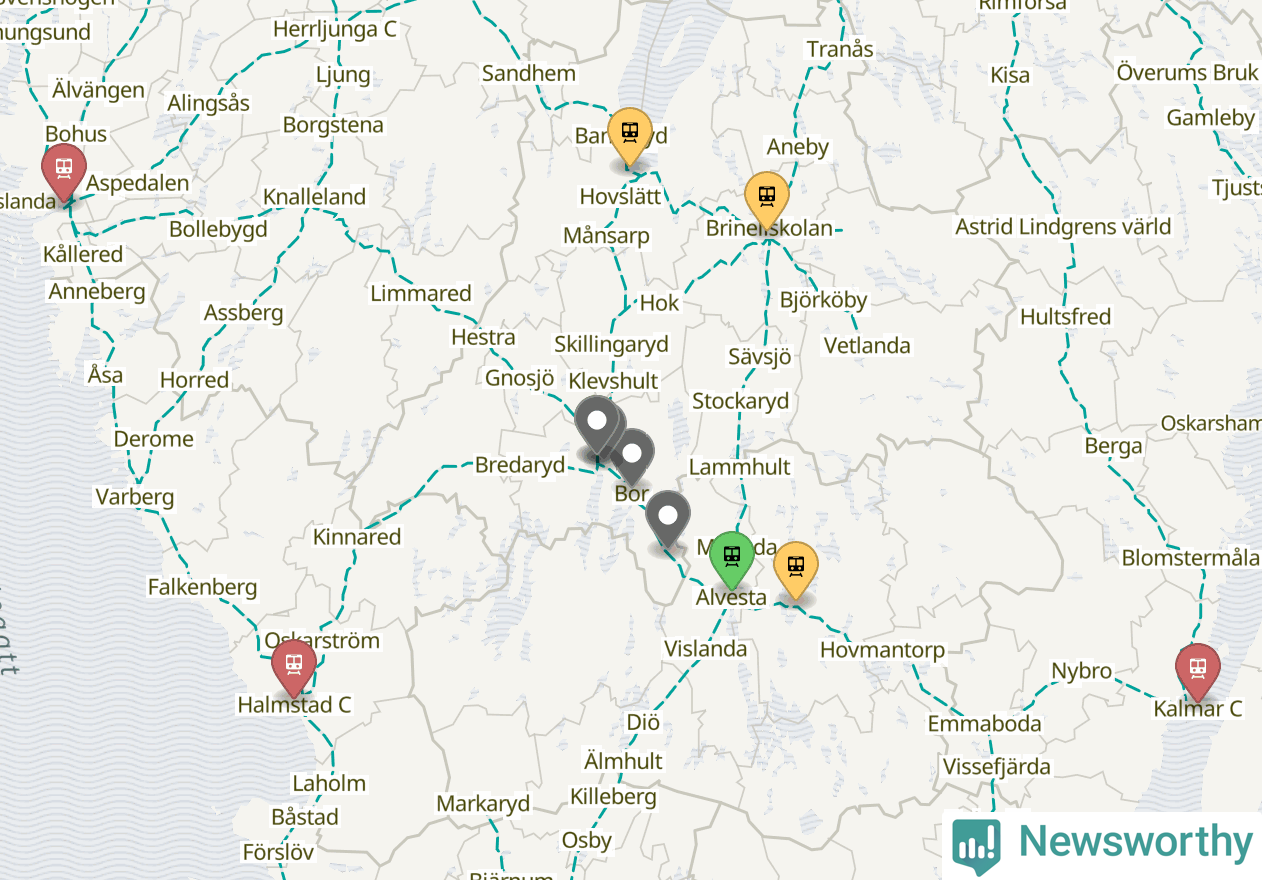Select the Emmaboda station label

point(985,724)
